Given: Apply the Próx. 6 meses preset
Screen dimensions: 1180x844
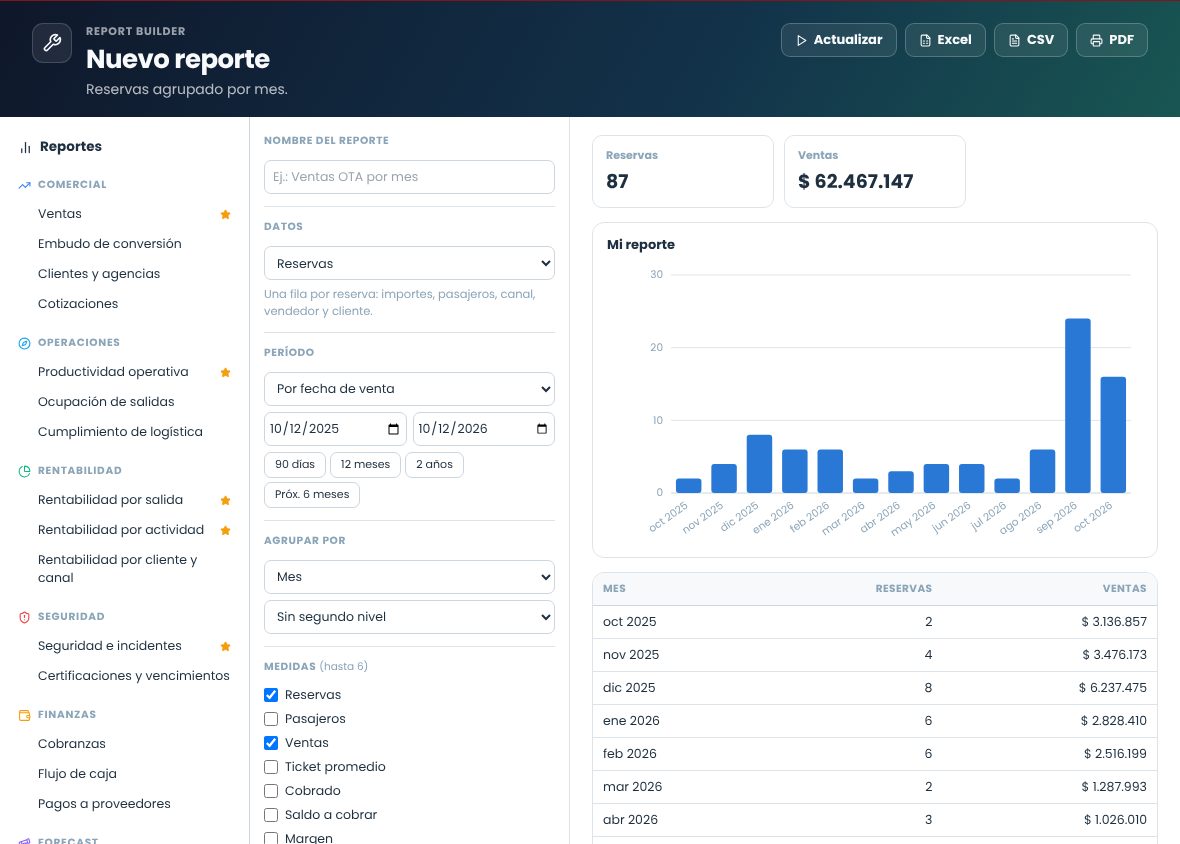Looking at the screenshot, I should coord(312,495).
